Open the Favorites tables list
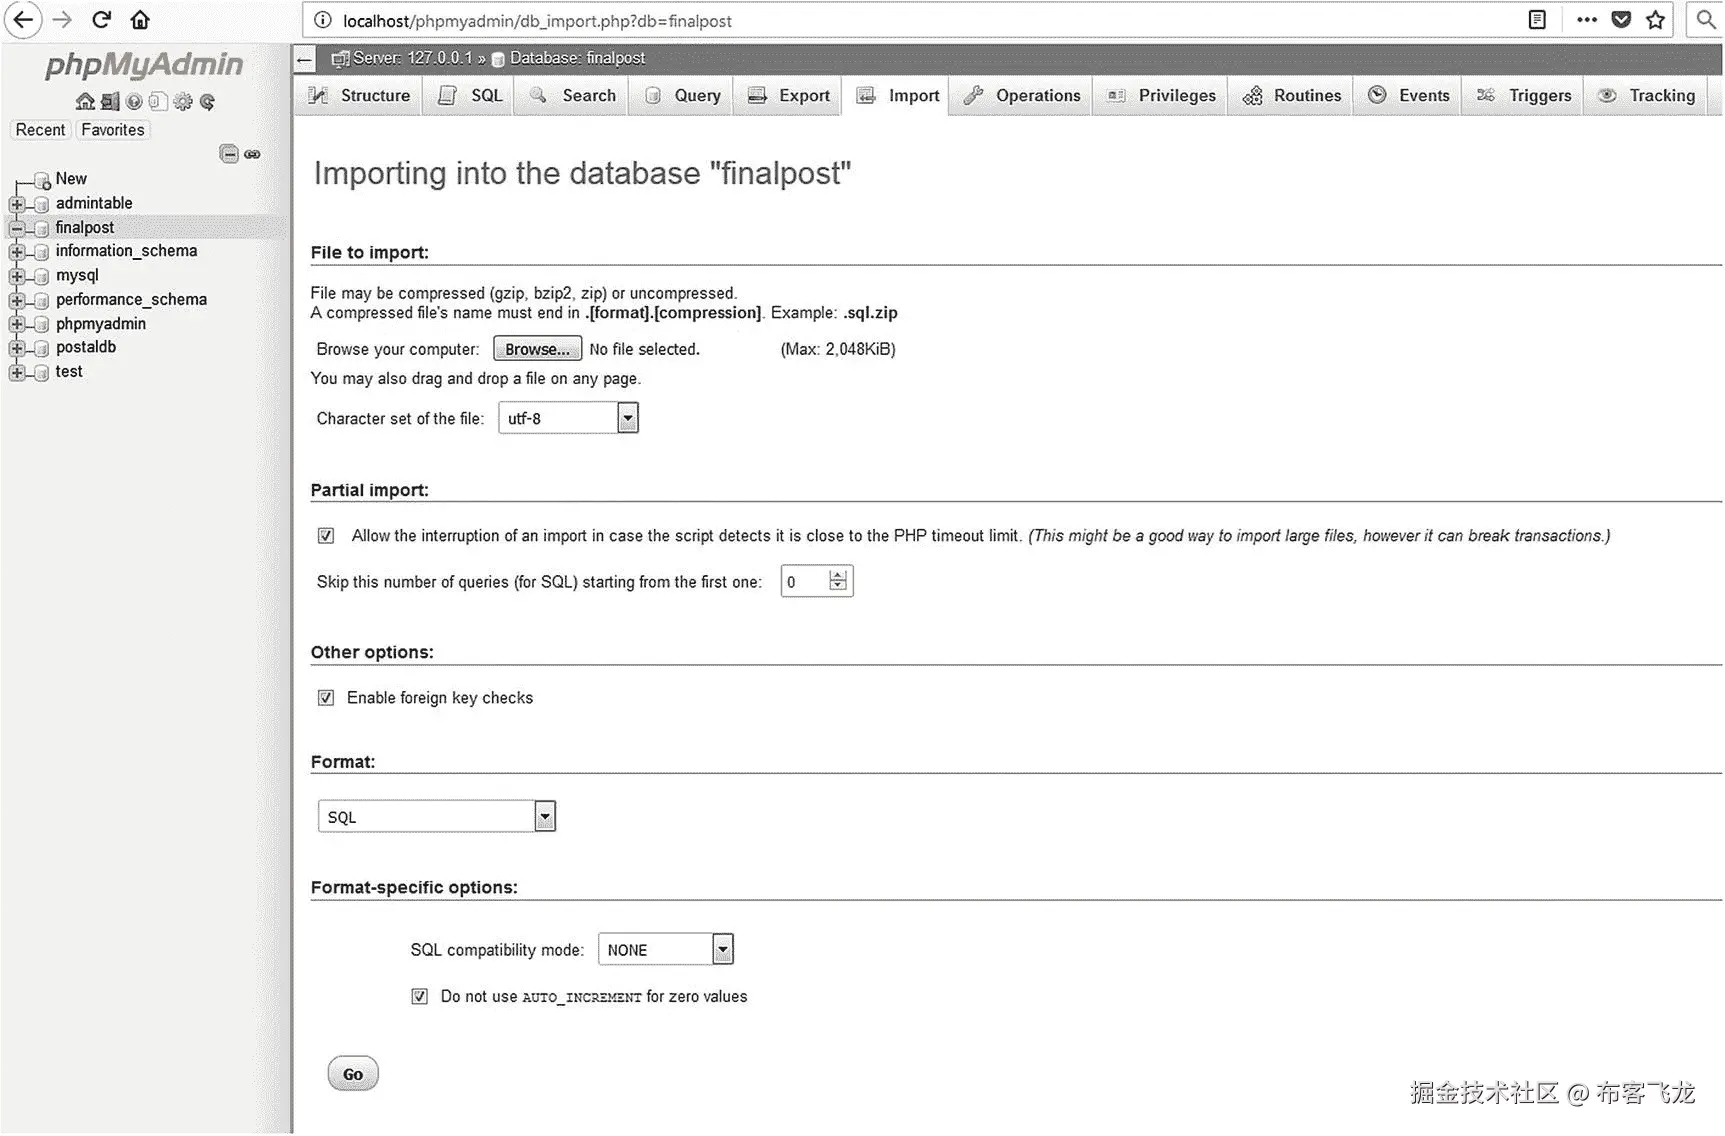The width and height of the screenshot is (1725, 1136). click(113, 130)
